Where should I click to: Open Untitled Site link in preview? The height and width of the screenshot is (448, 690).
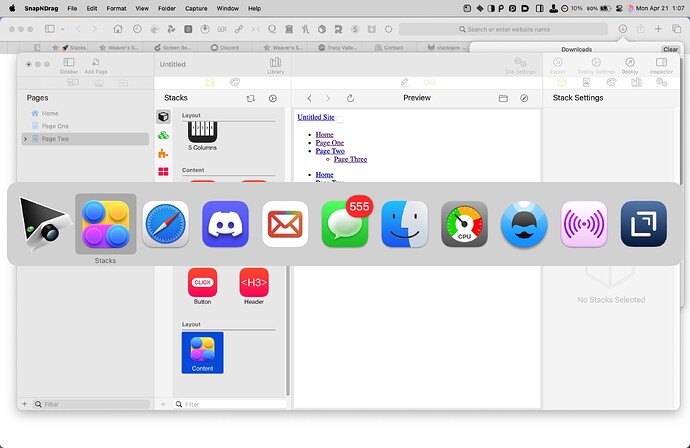(316, 117)
